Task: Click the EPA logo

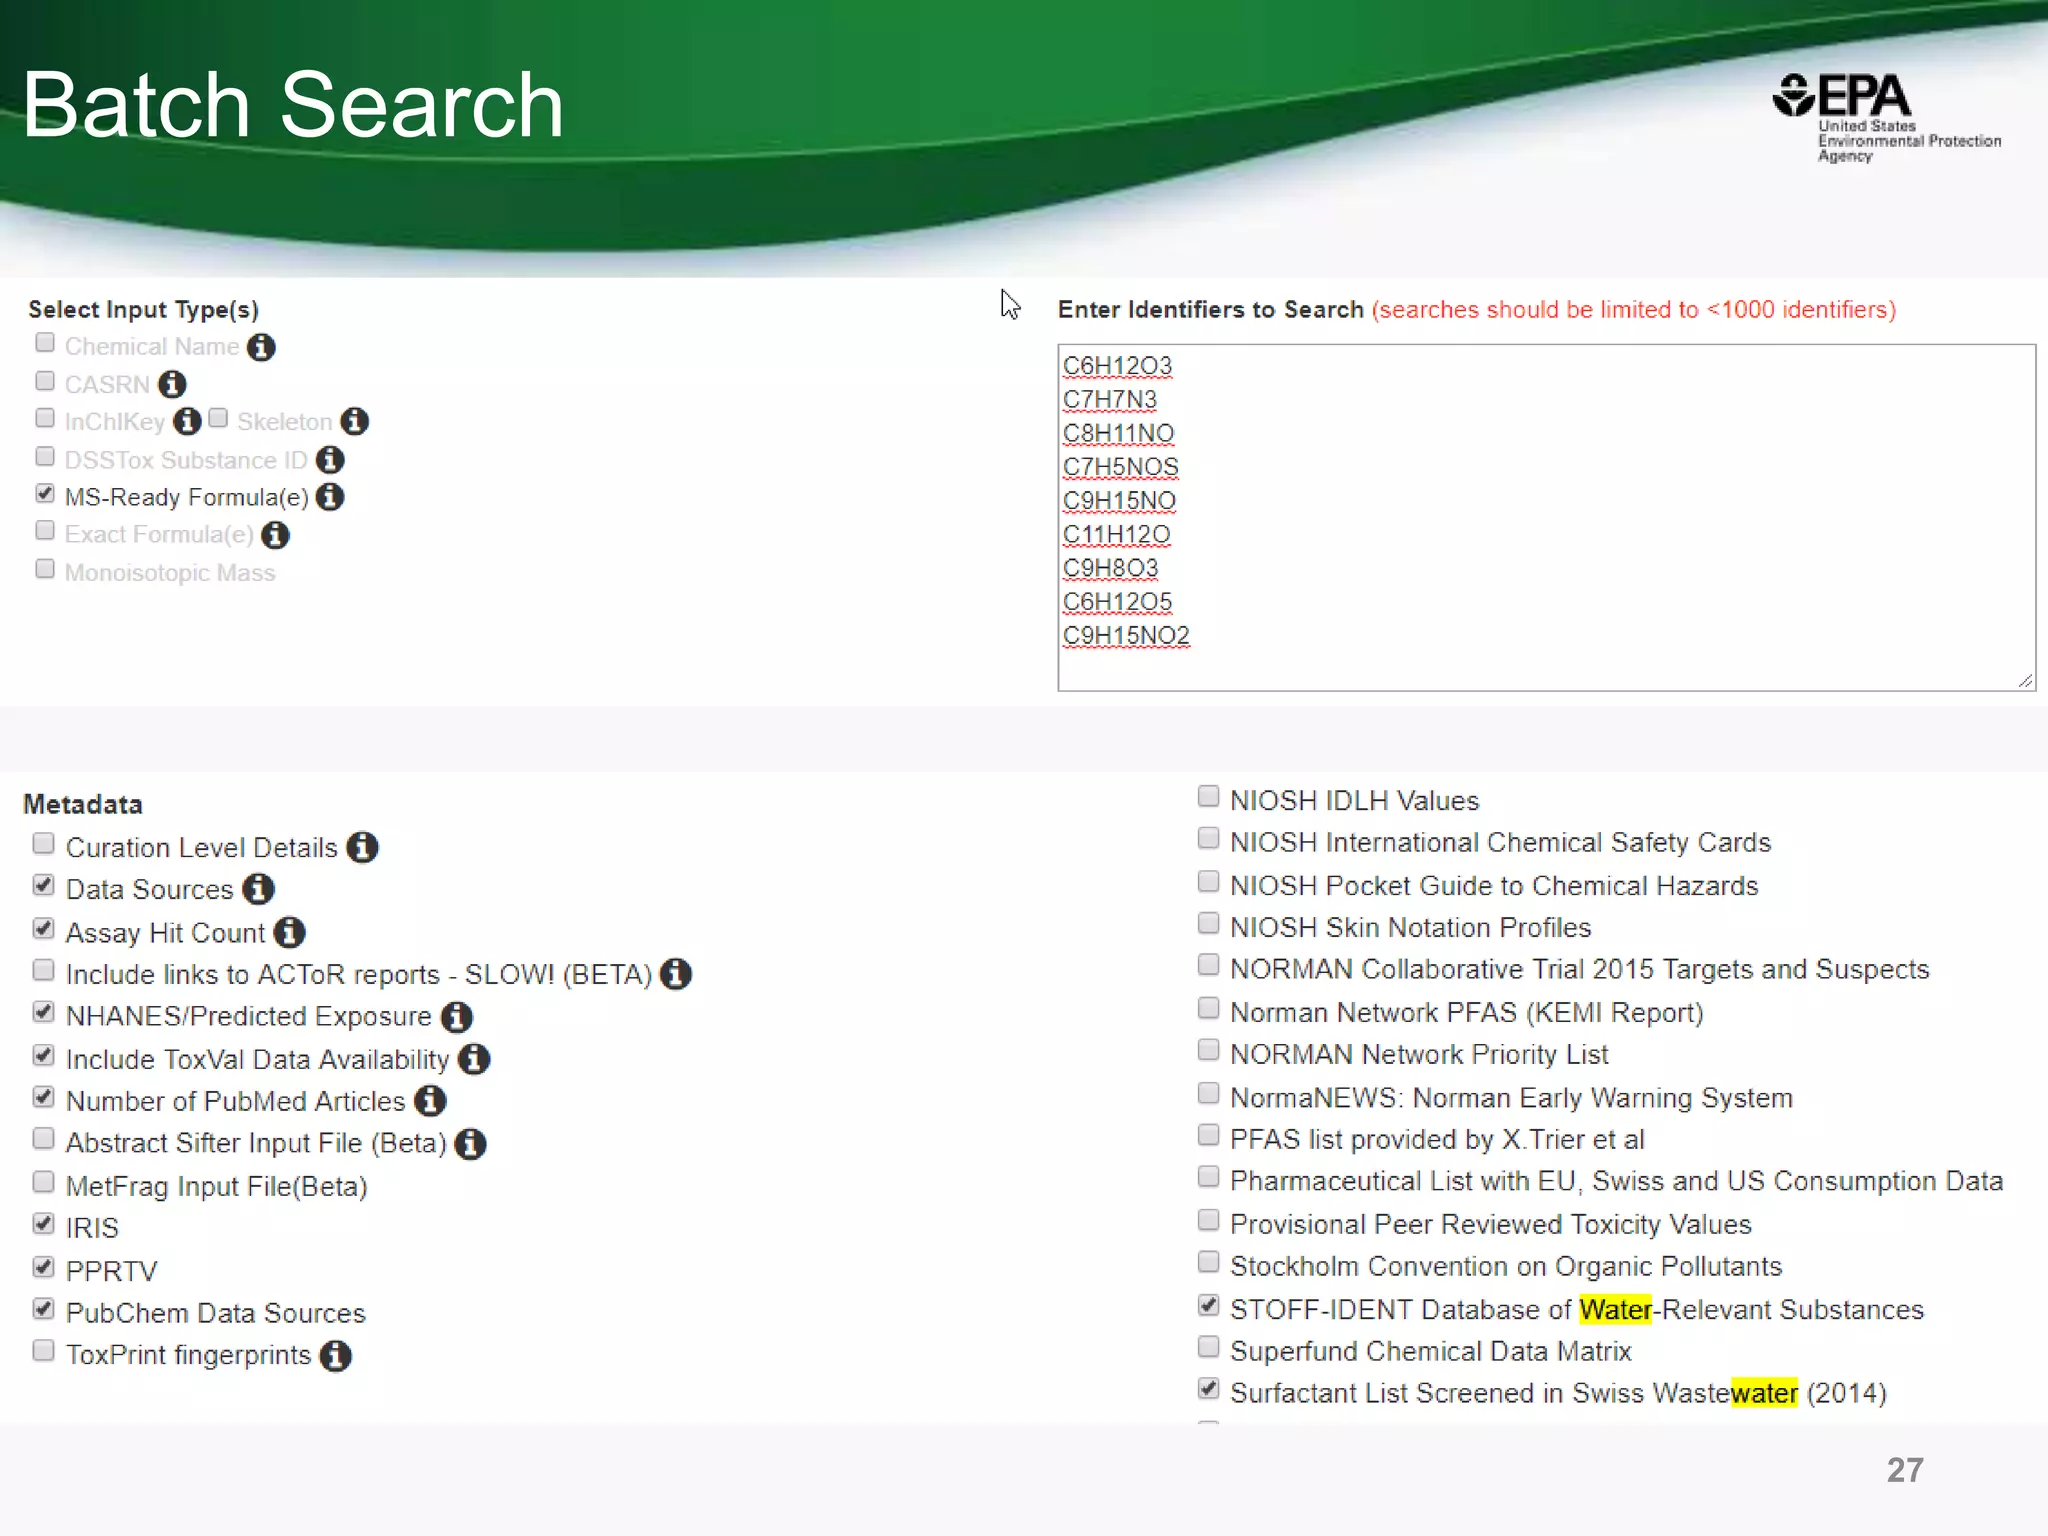Action: click(x=1886, y=118)
